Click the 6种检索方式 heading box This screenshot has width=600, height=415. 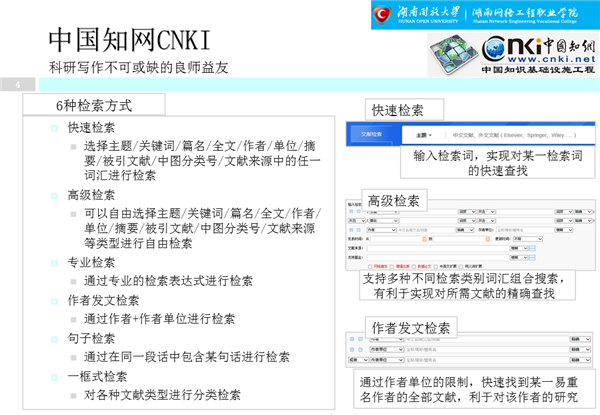(x=94, y=104)
